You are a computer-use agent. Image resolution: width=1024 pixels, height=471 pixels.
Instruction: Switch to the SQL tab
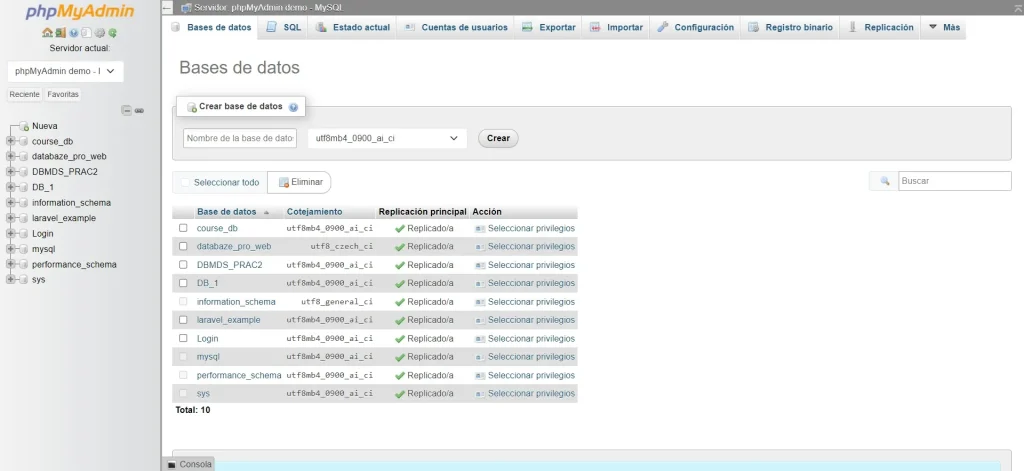(x=283, y=27)
